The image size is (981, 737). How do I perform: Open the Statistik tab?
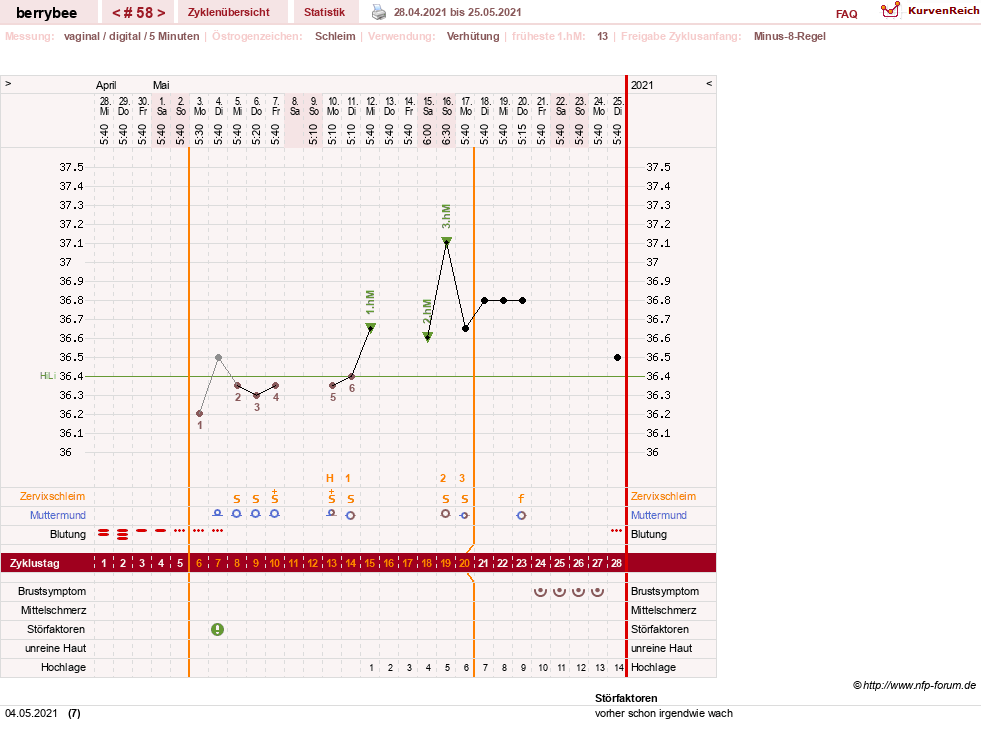[x=324, y=12]
